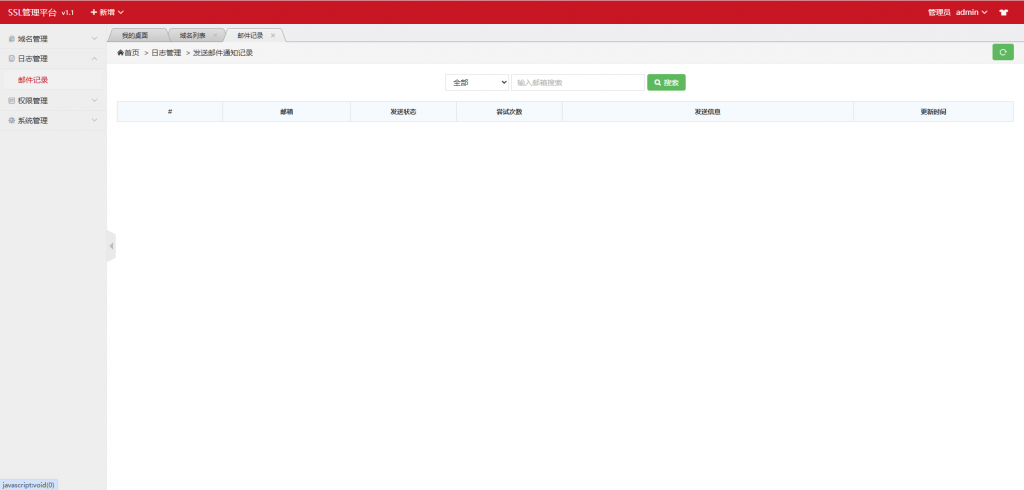Screen dimensions: 1024x490
Task: Click the green 搜索 button
Action: pyautogui.click(x=666, y=82)
